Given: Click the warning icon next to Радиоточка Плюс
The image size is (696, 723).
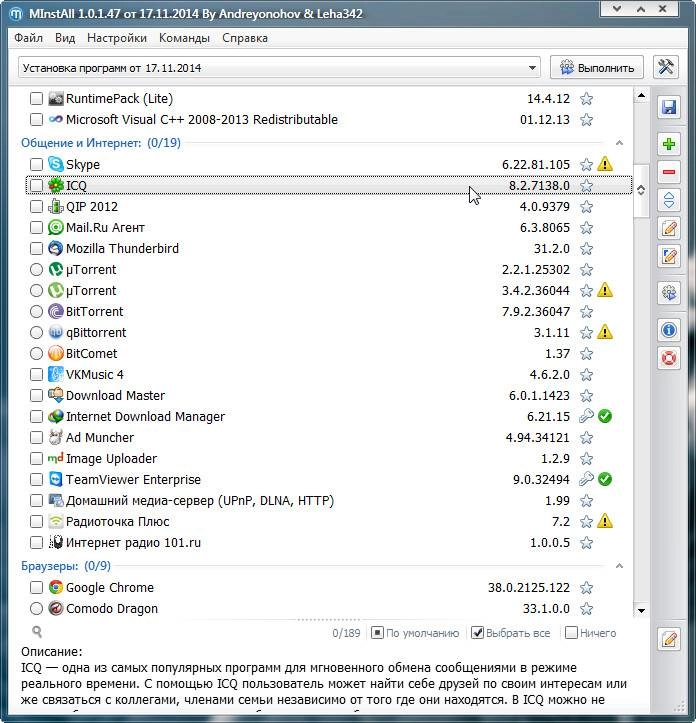Looking at the screenshot, I should click(x=605, y=521).
